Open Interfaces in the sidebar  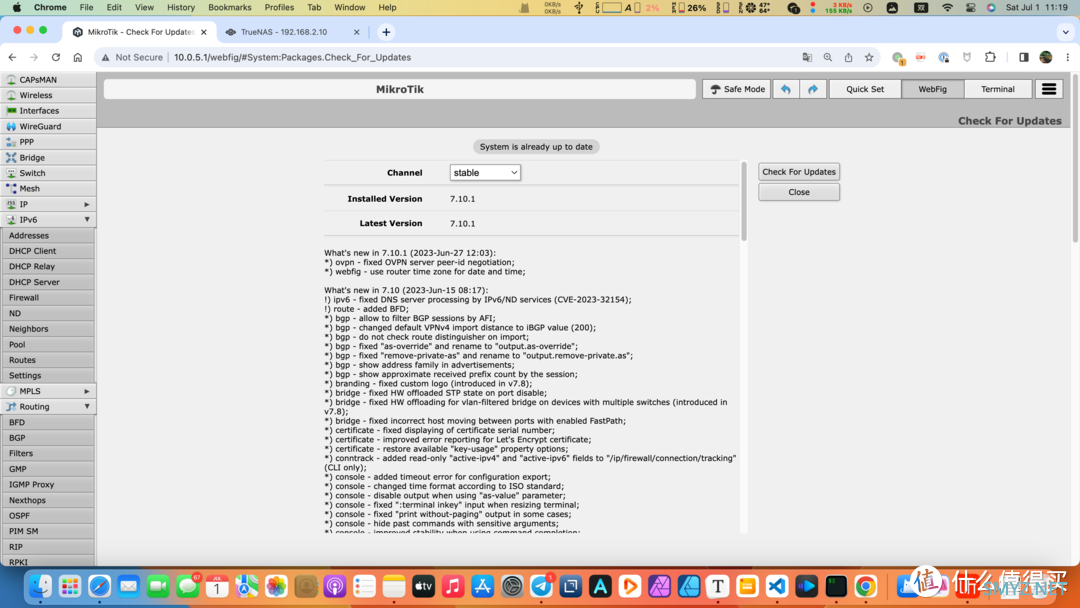[48, 111]
